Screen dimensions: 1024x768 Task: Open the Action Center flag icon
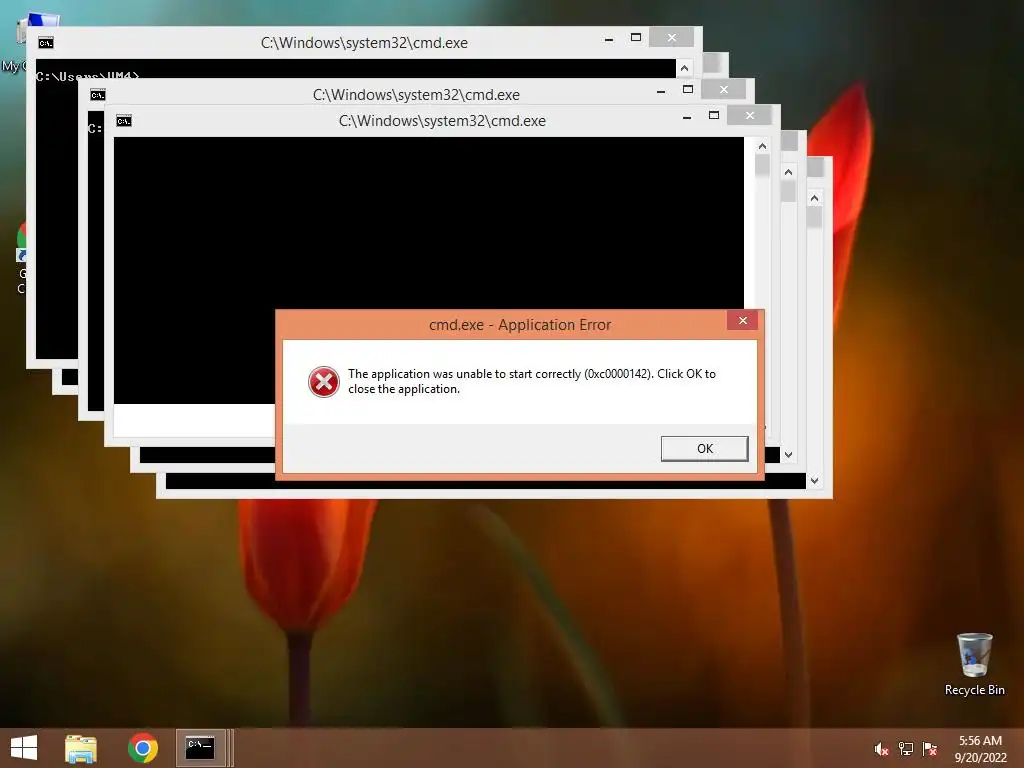930,749
